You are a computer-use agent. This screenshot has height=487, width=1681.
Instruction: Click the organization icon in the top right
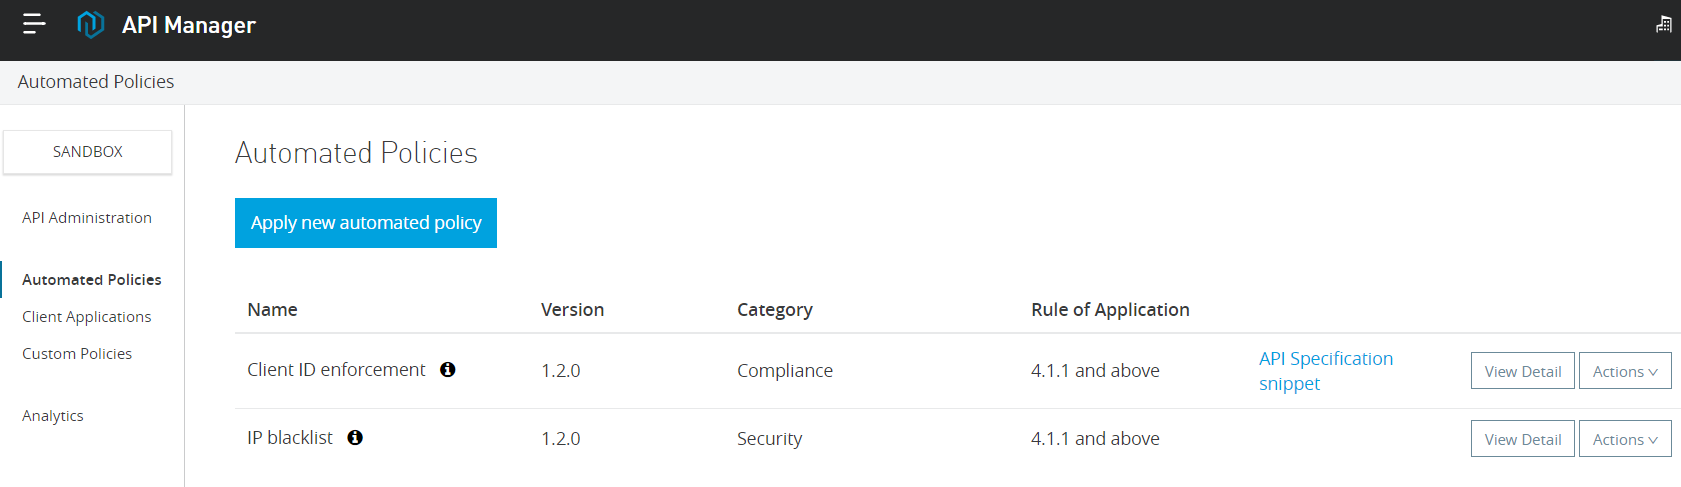1663,24
